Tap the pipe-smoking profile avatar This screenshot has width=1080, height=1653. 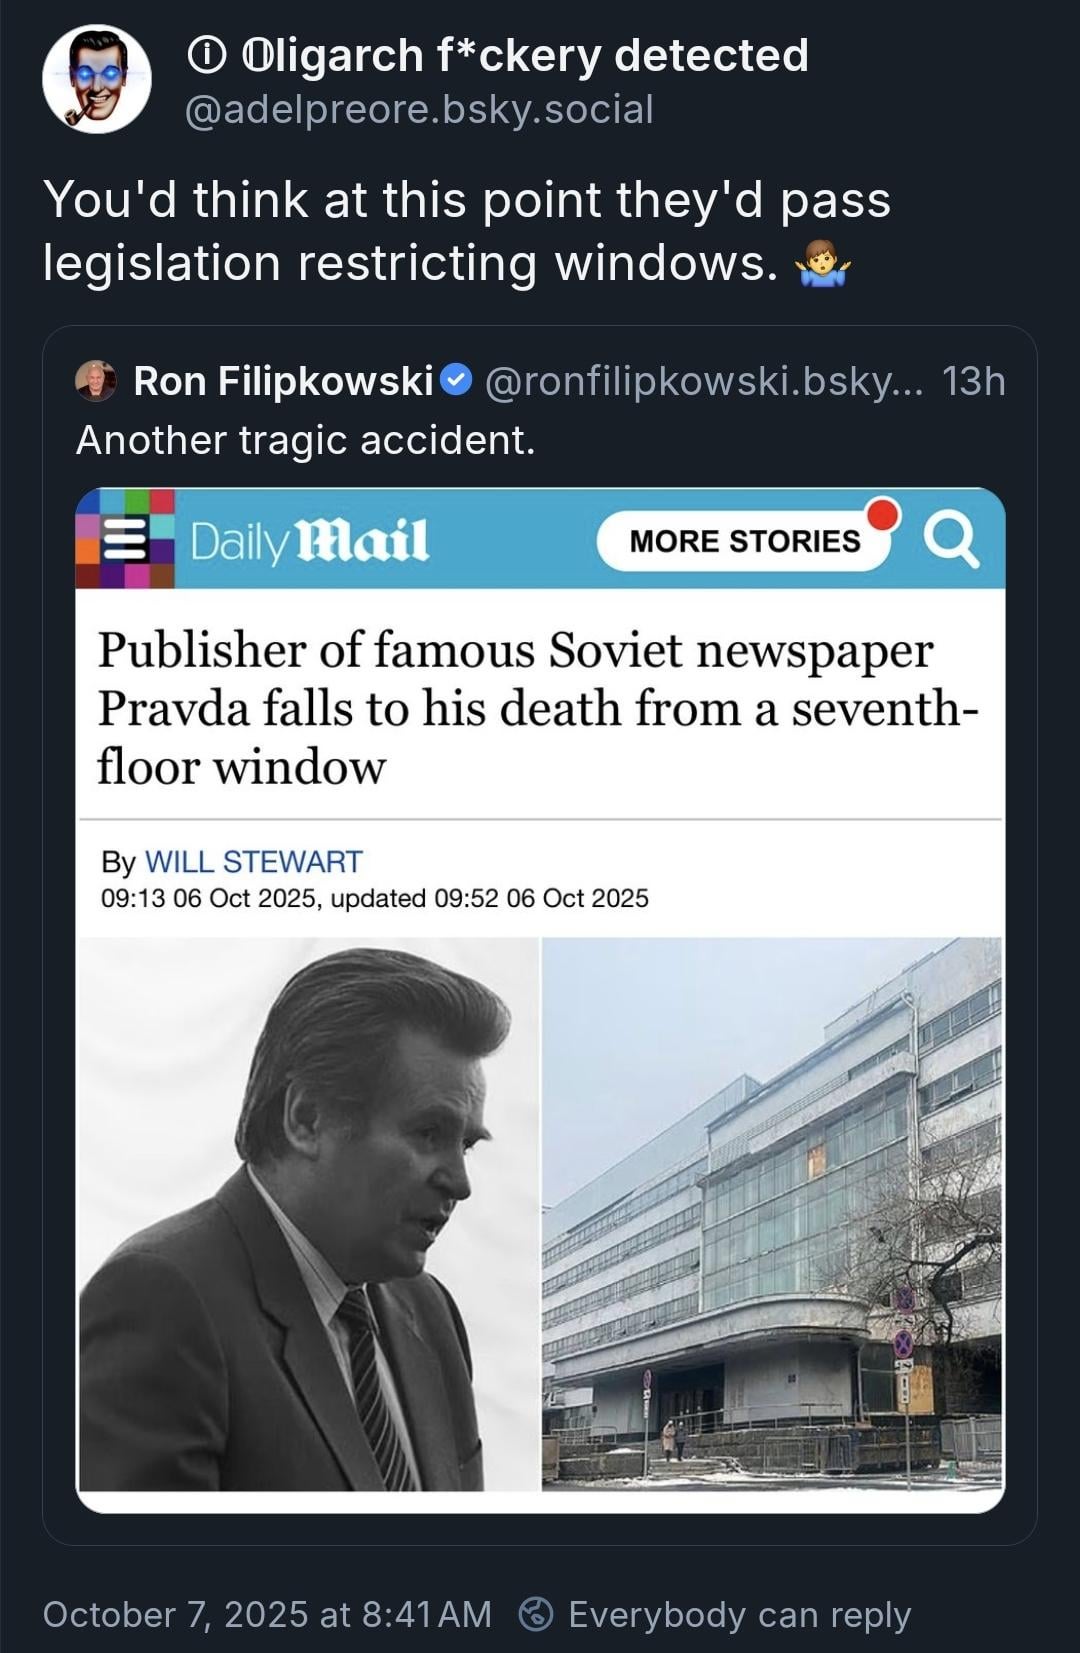pos(96,80)
